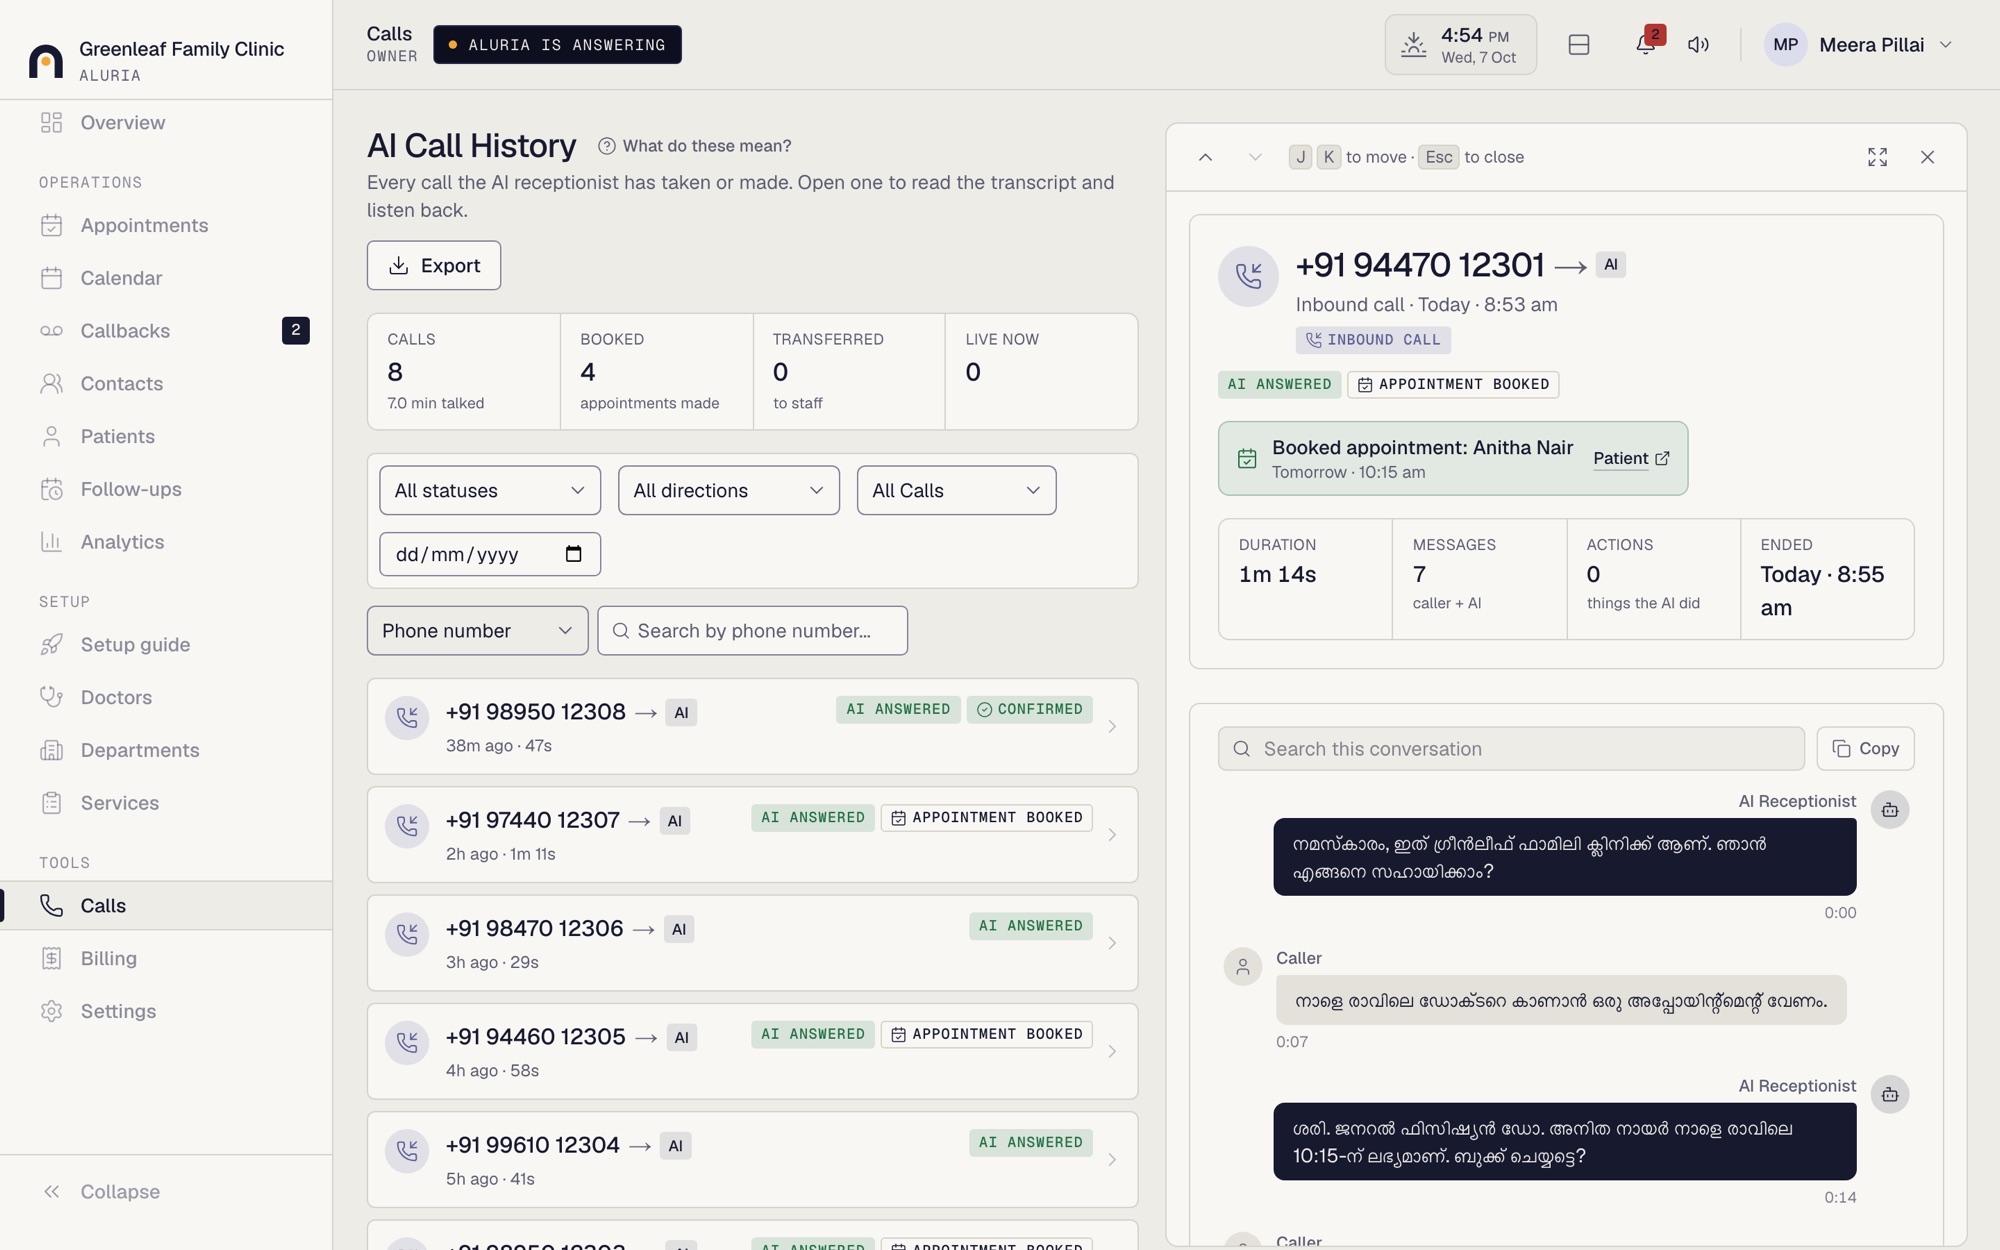The height and width of the screenshot is (1250, 2000).
Task: Click the Collapse sidebar arrows icon
Action: click(x=52, y=1191)
